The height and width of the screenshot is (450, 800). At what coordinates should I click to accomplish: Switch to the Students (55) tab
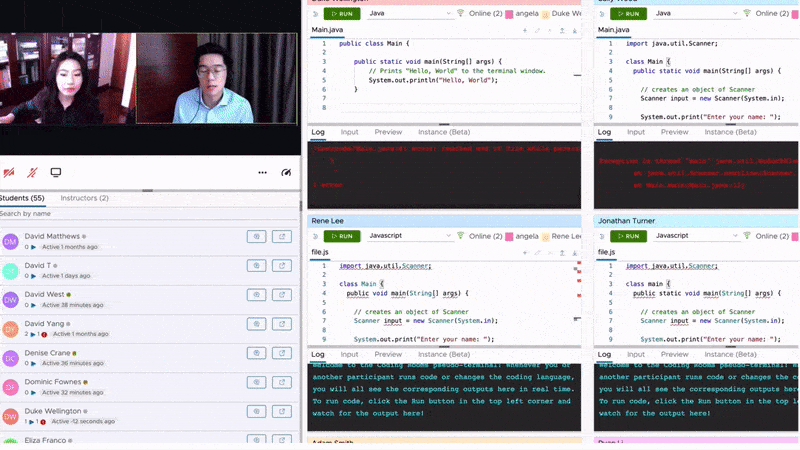22,198
